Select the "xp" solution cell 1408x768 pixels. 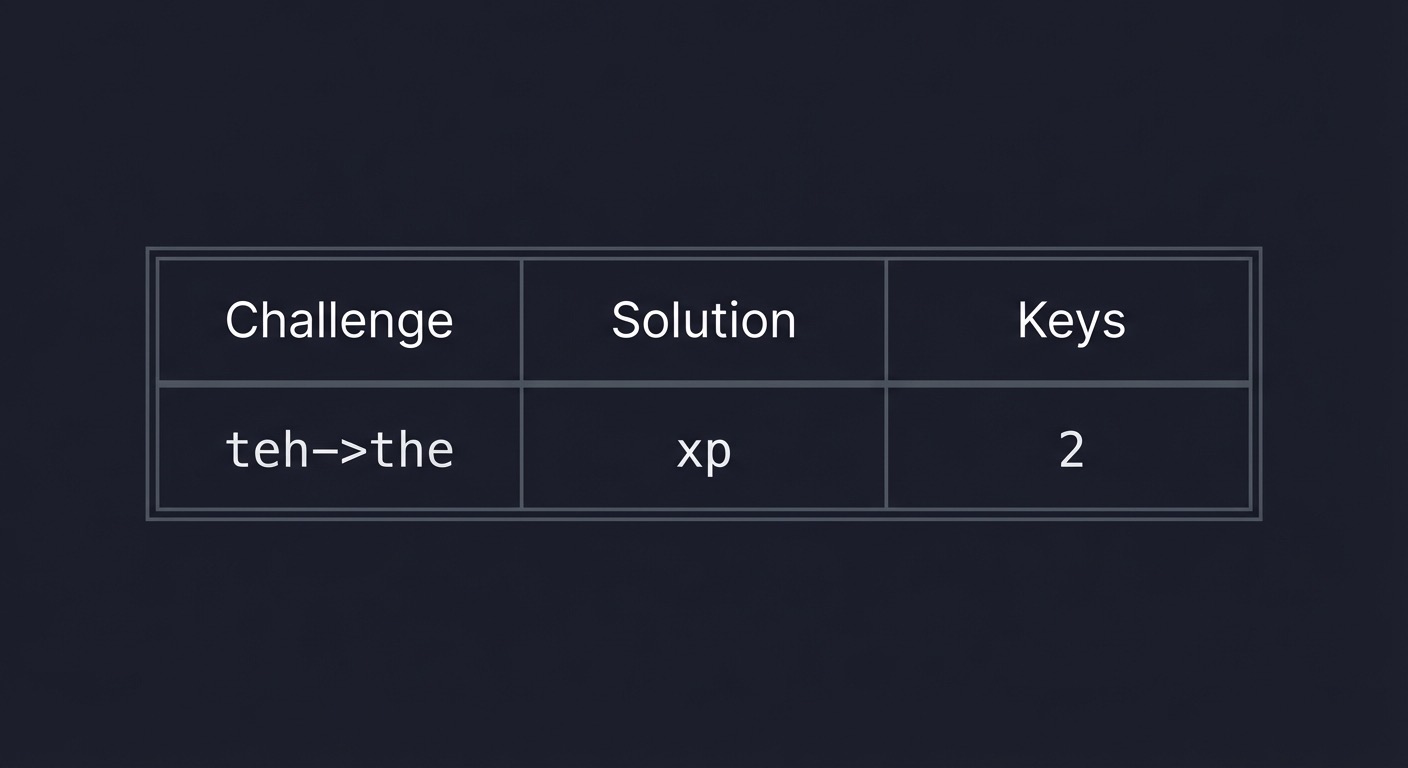[x=703, y=450]
